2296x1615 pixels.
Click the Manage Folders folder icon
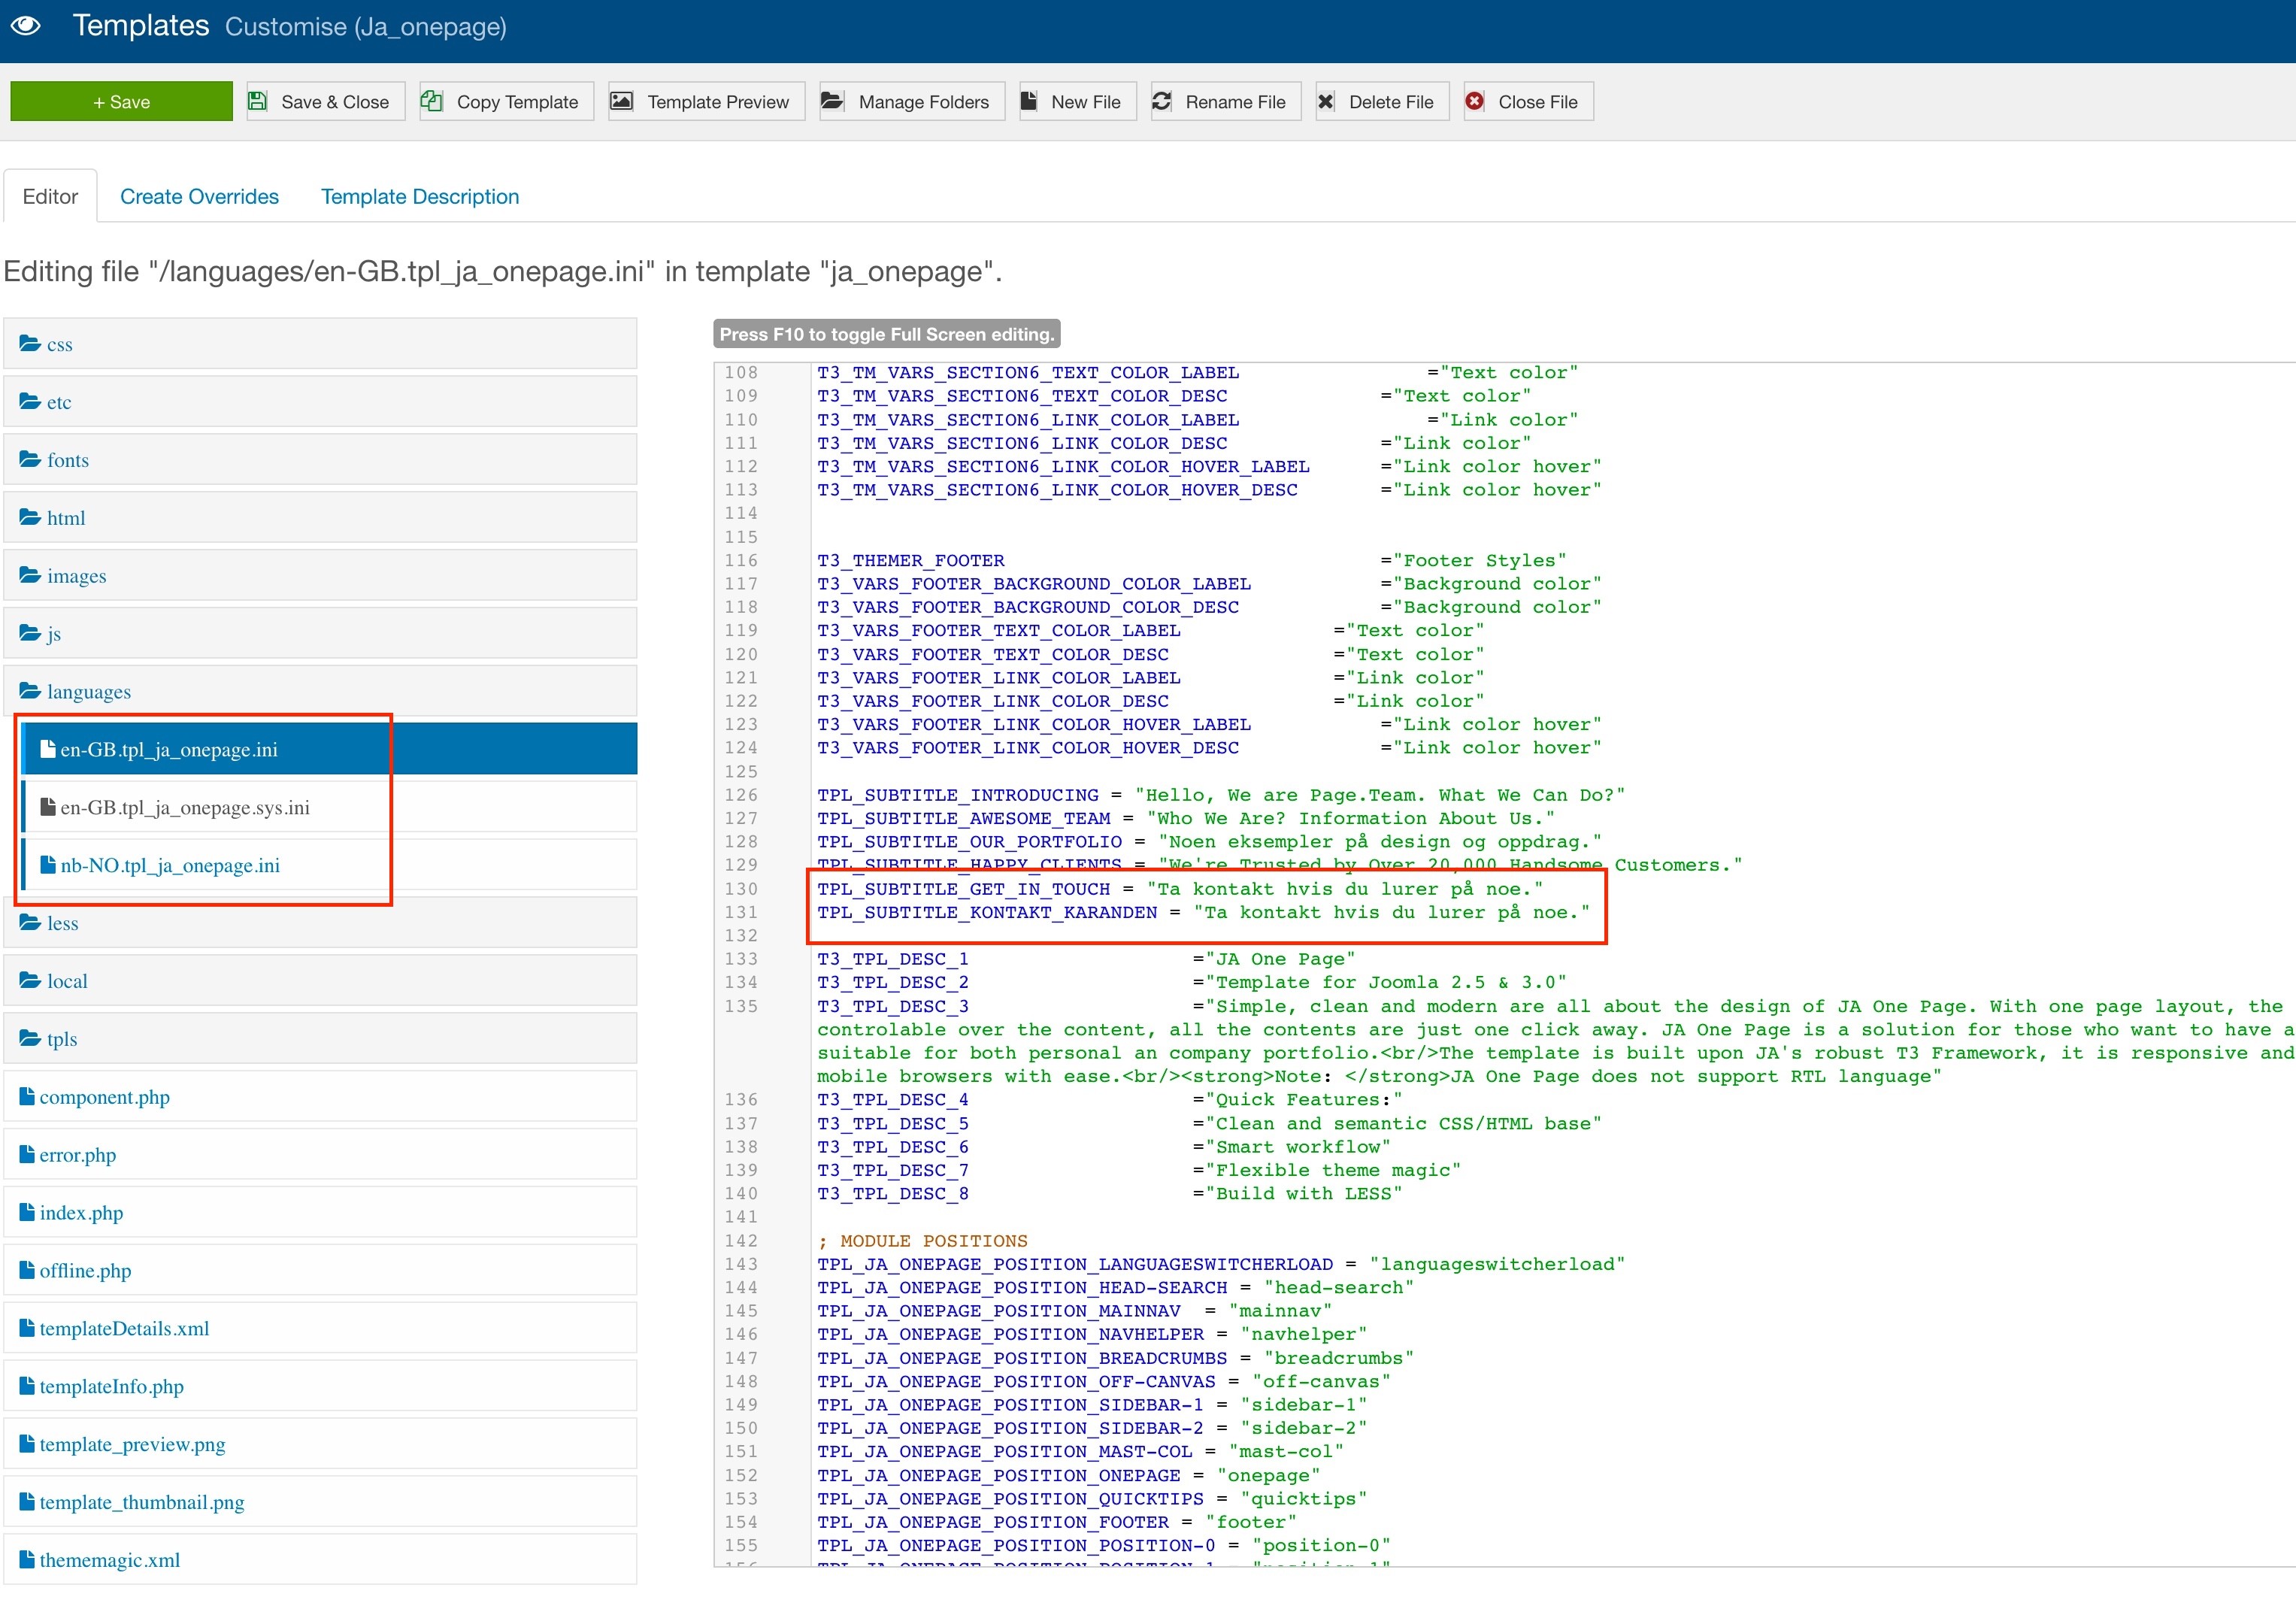832,101
